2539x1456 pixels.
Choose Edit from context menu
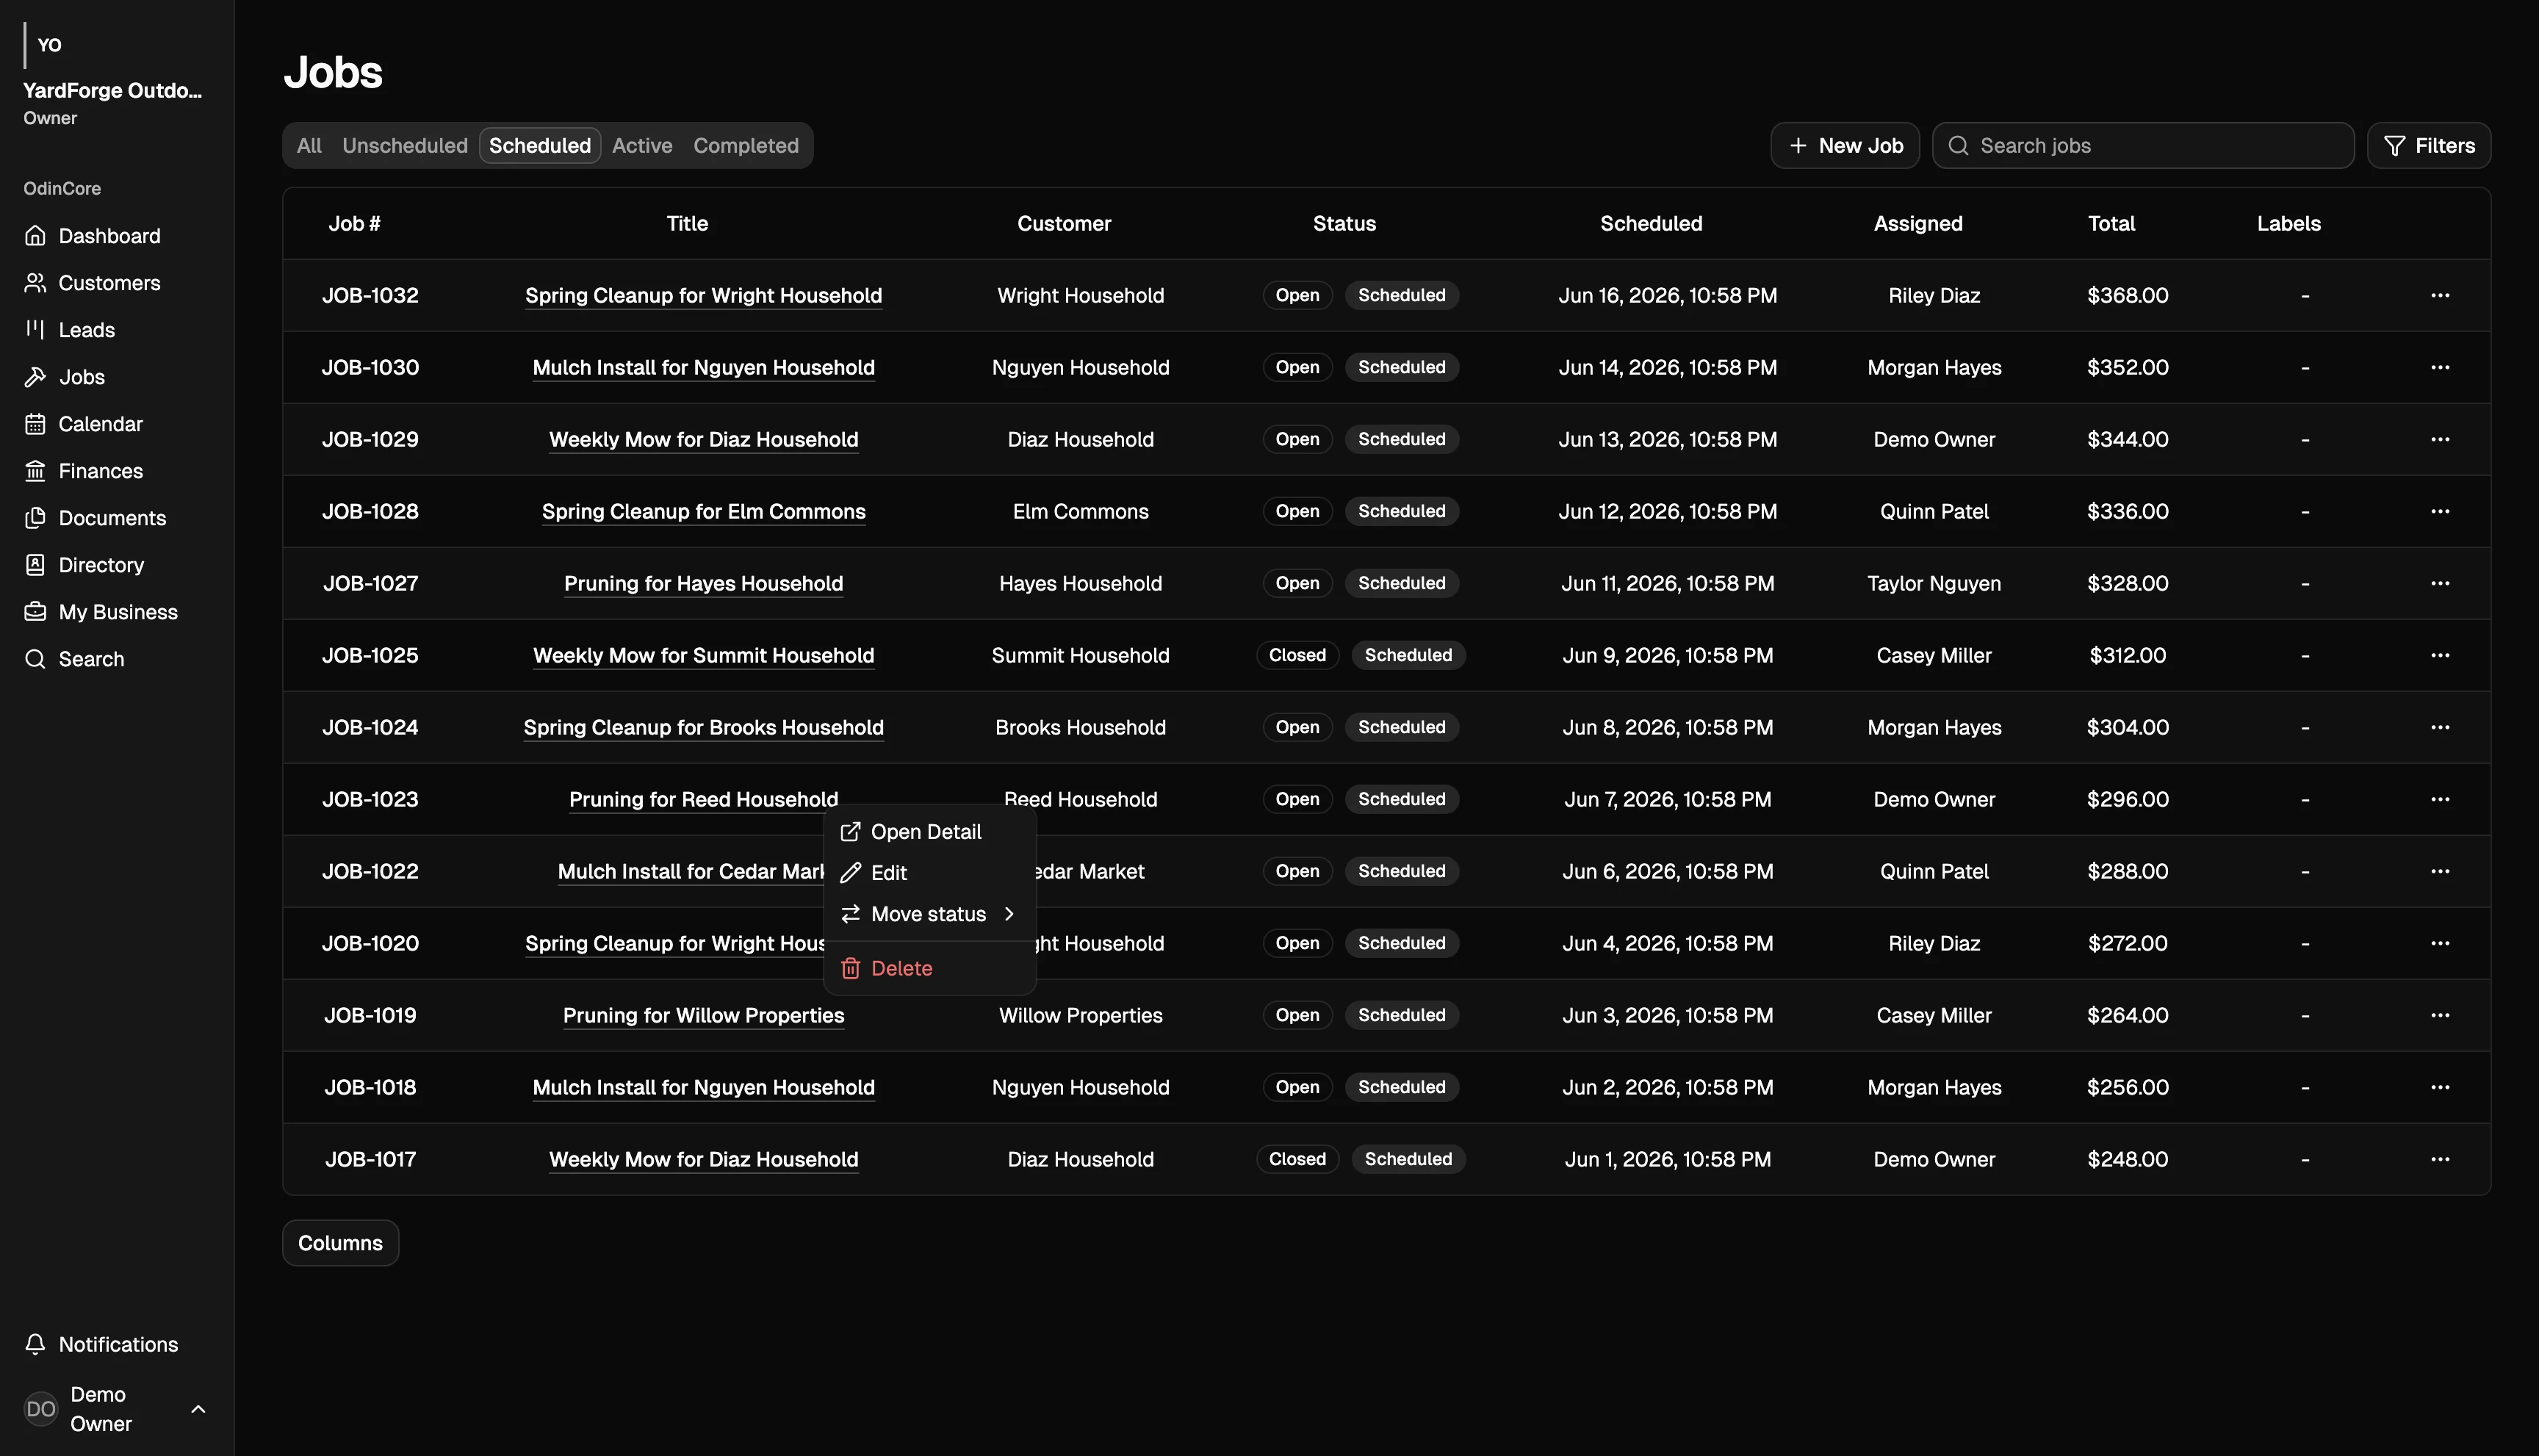pyautogui.click(x=929, y=873)
